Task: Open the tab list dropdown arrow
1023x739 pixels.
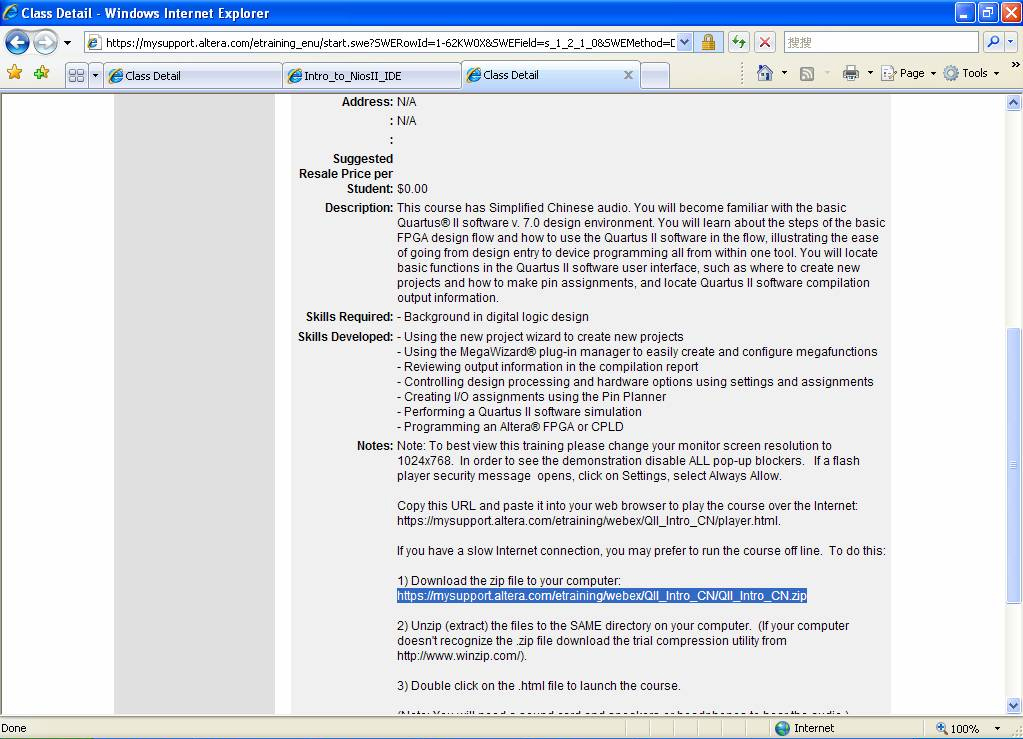Action: (95, 75)
